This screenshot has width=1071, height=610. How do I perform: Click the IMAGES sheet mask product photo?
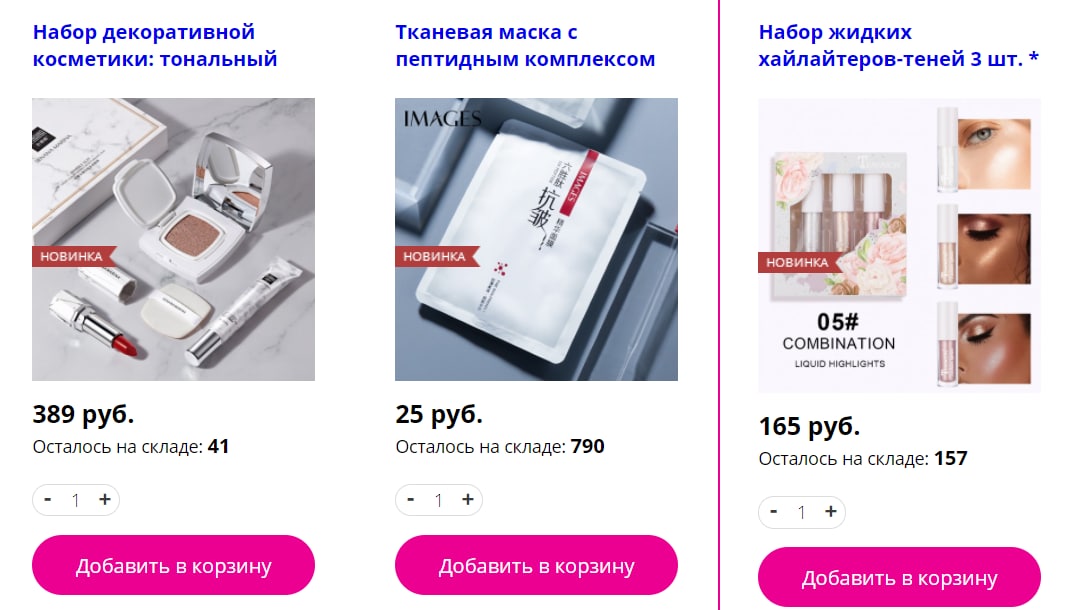point(536,239)
